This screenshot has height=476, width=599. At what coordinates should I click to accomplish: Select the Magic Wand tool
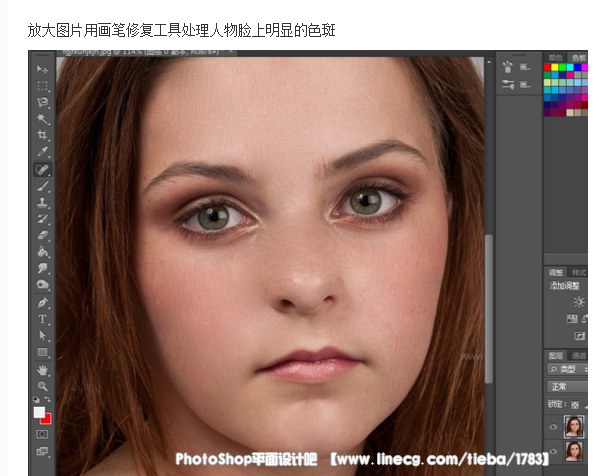click(42, 118)
